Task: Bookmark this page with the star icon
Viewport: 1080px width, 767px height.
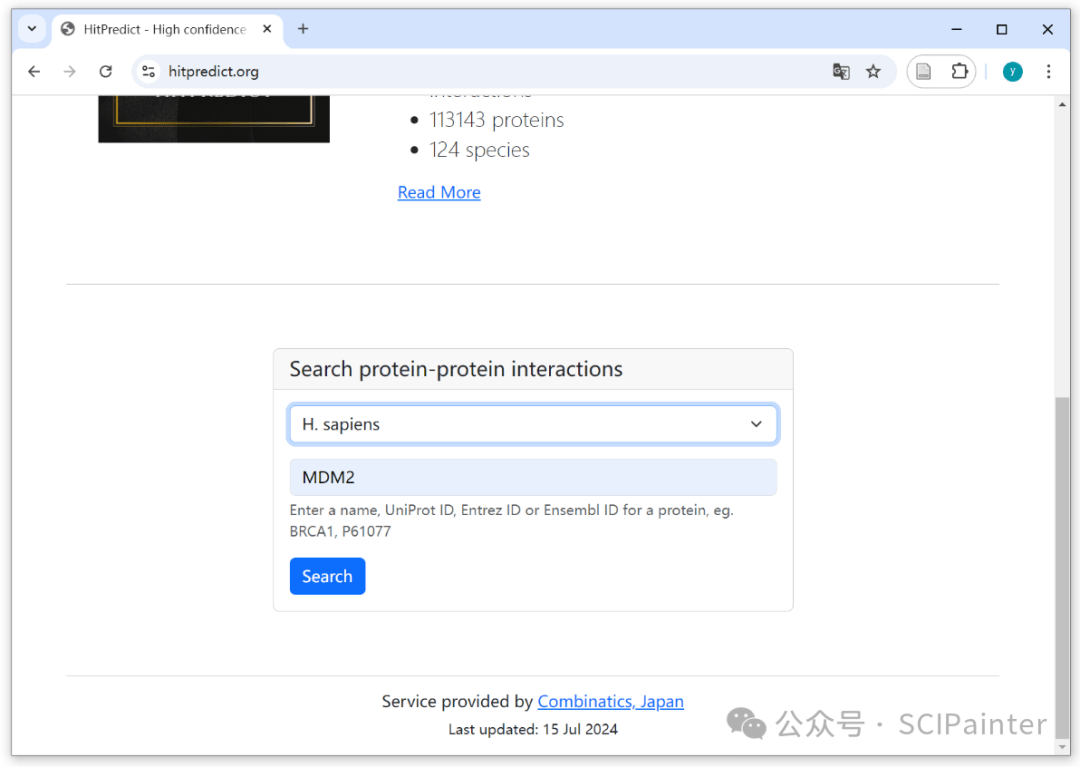Action: 873,72
